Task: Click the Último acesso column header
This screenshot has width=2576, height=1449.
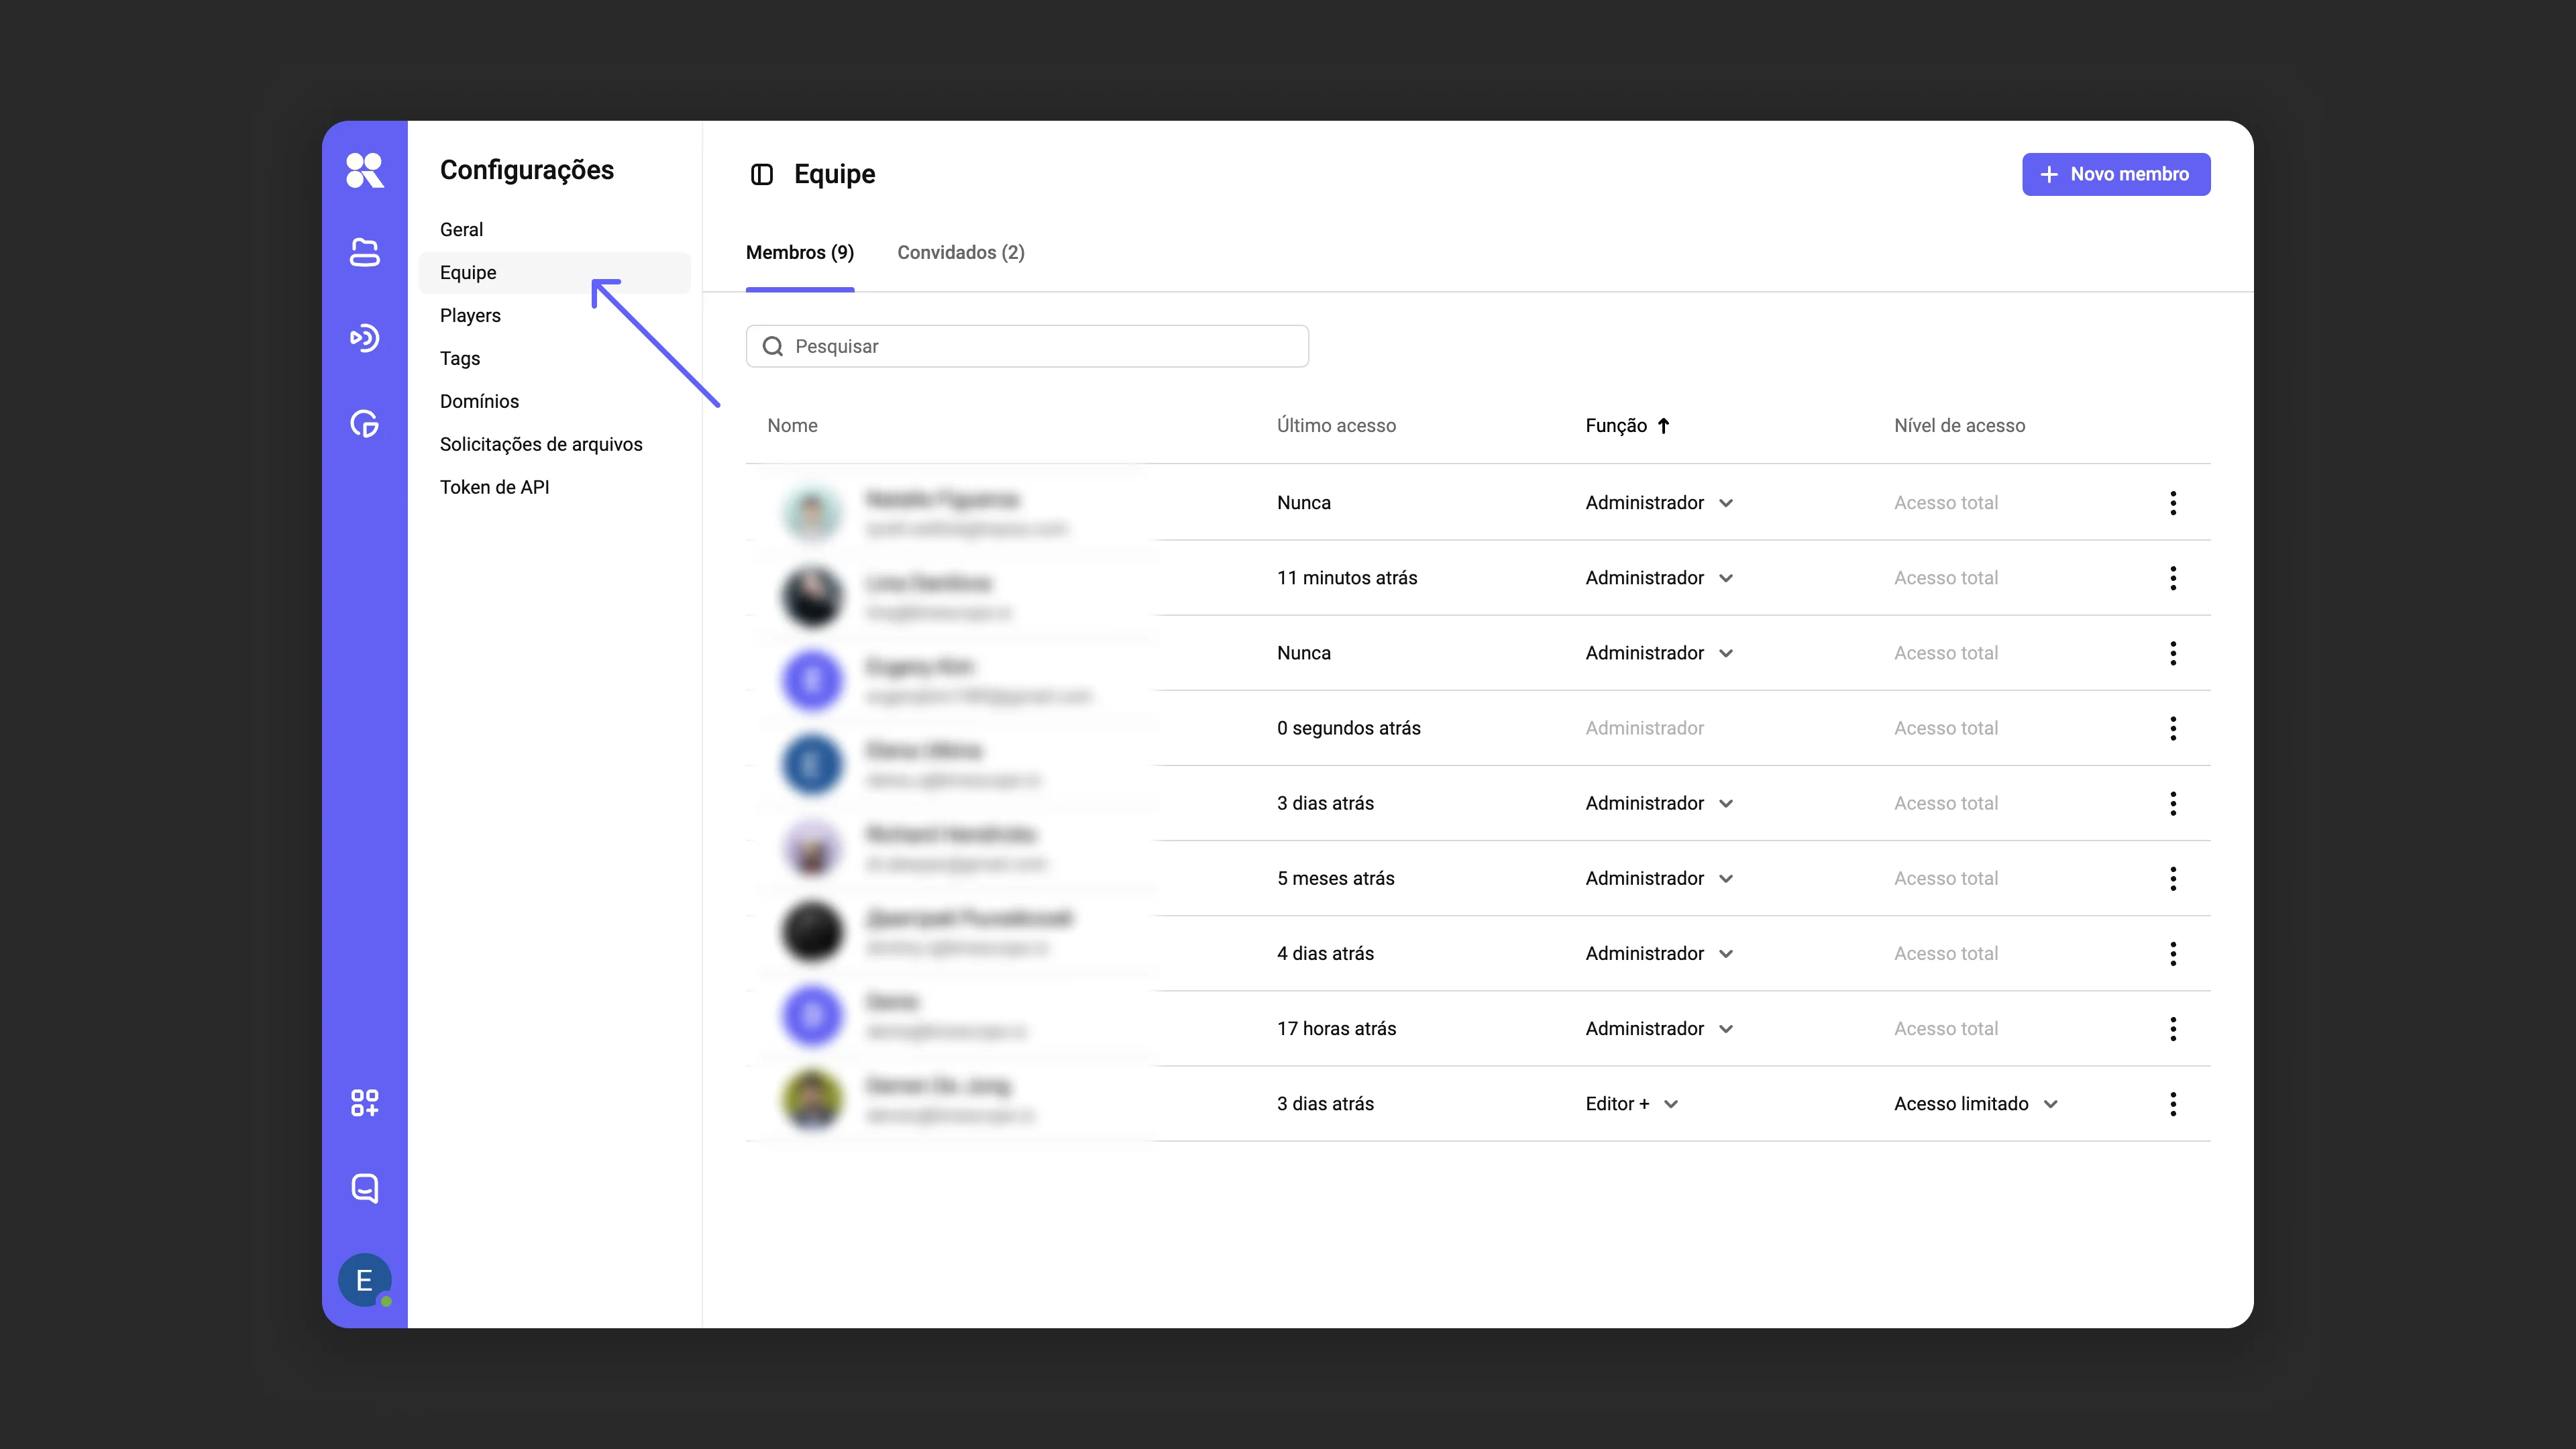Action: (x=1336, y=426)
